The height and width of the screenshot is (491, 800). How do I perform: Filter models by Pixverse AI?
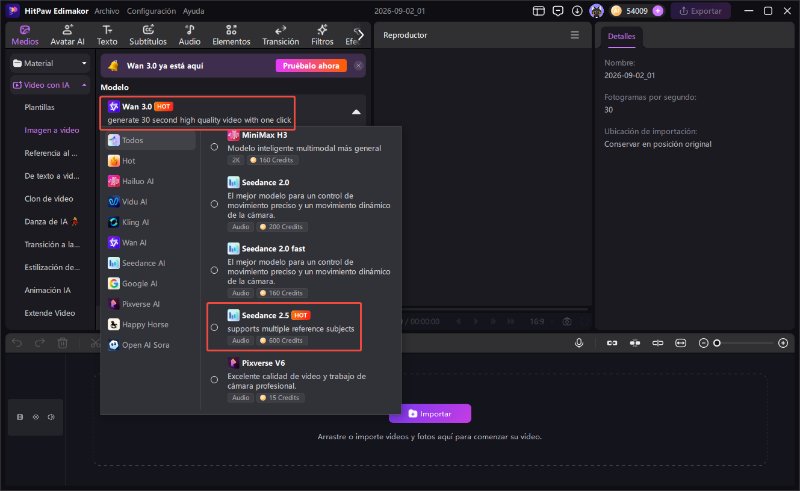151,304
